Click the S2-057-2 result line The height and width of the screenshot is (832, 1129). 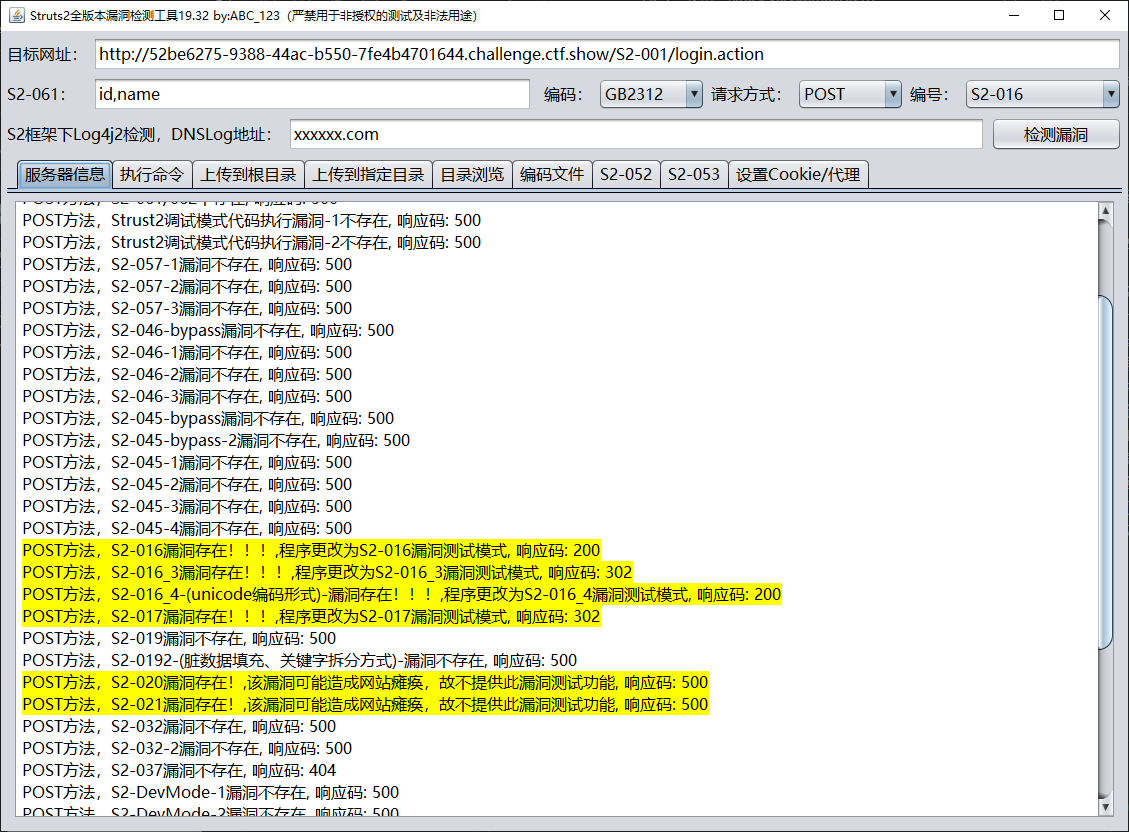coord(187,286)
